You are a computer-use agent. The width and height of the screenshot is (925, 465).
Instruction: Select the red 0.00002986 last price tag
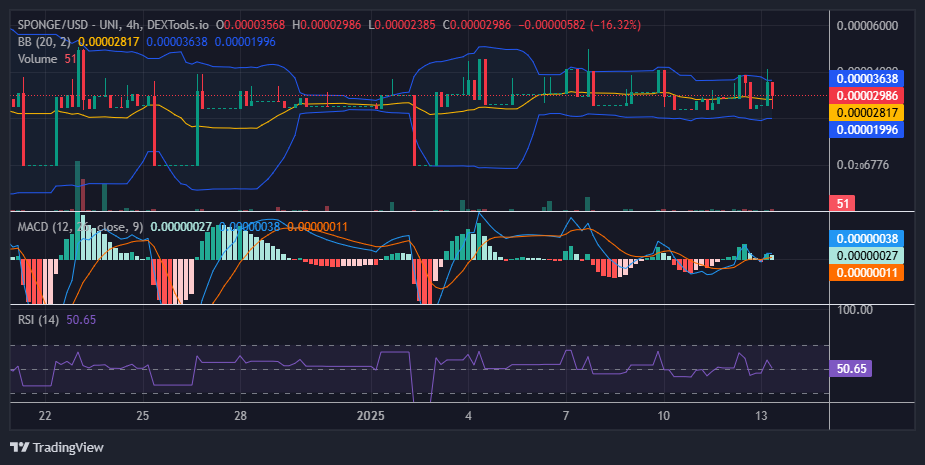point(867,96)
